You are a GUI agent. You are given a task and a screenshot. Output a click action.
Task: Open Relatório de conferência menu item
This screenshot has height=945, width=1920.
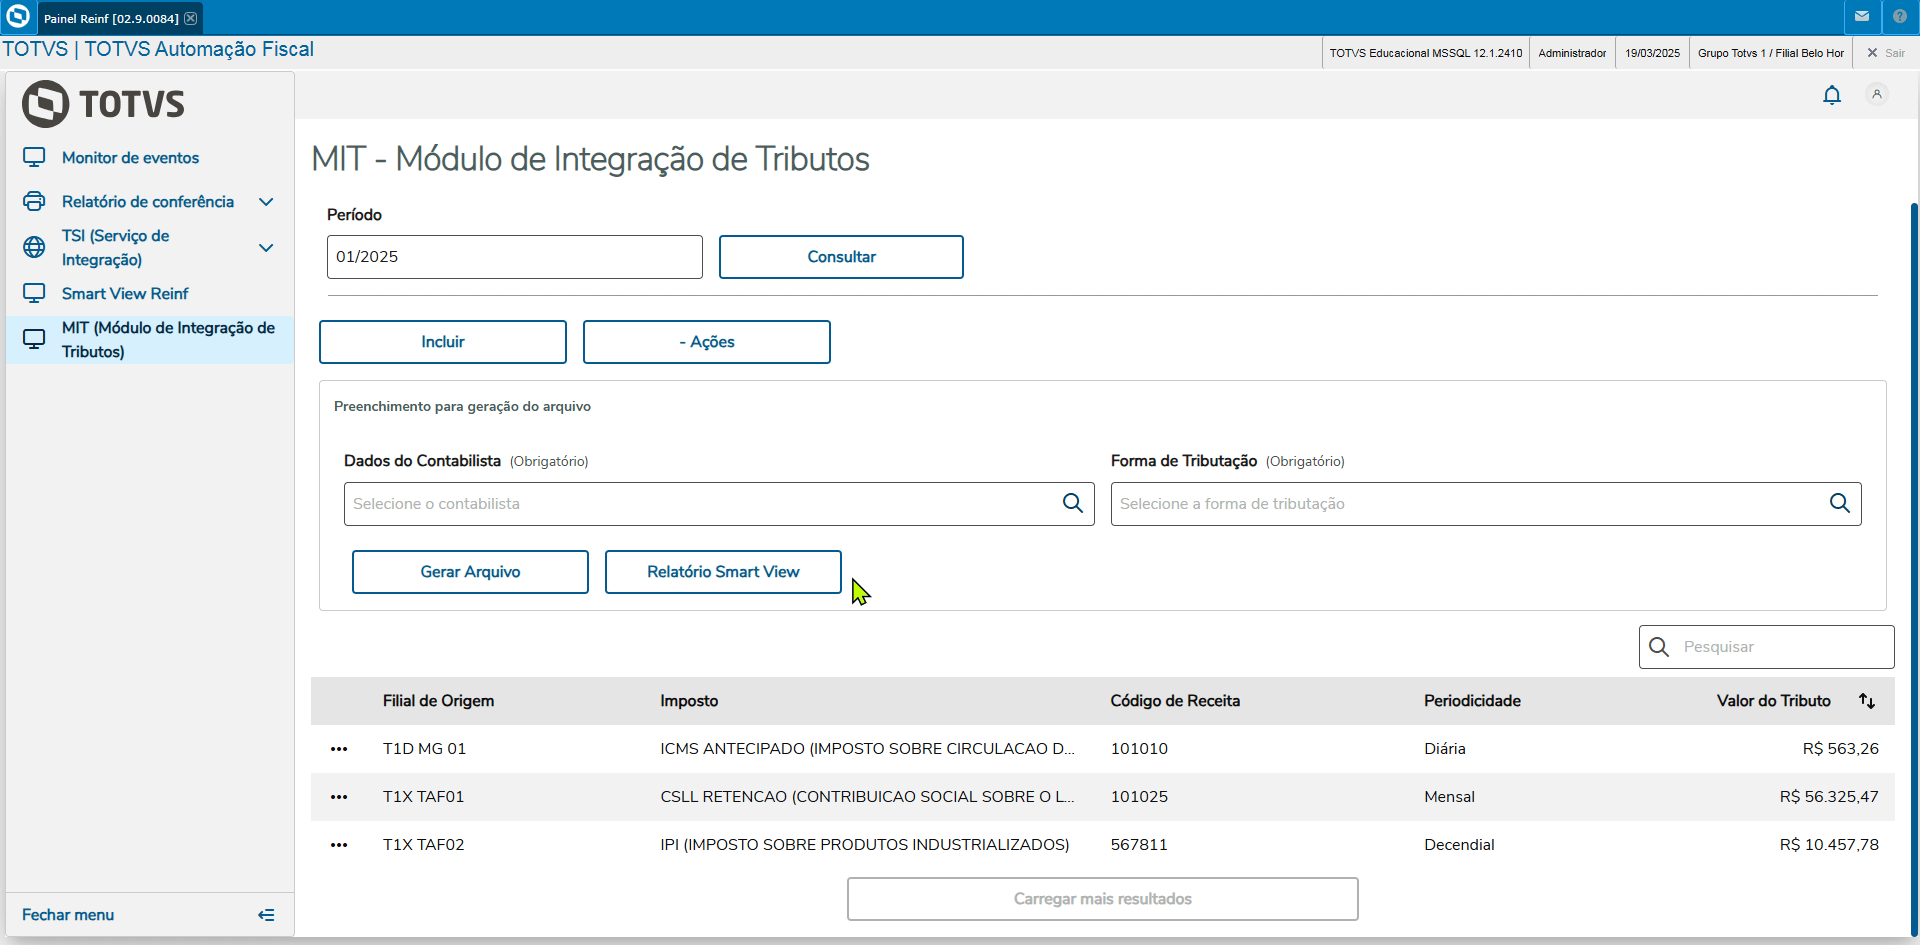pos(148,202)
